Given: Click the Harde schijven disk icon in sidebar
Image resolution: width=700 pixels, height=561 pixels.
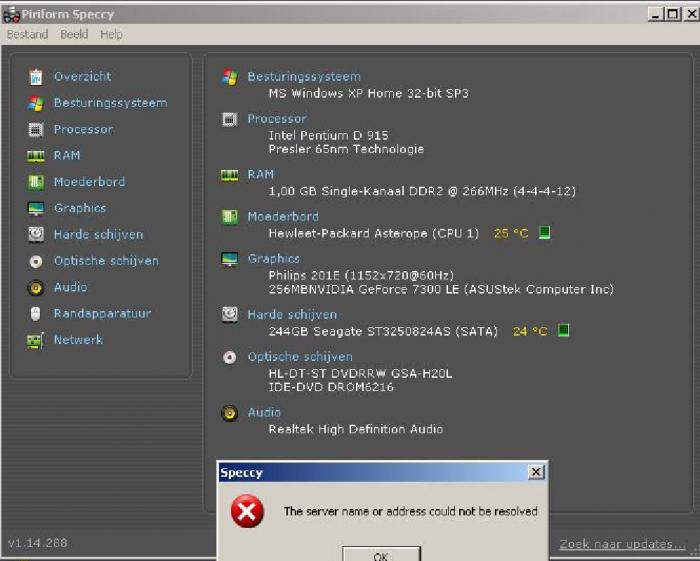Looking at the screenshot, I should 36,234.
